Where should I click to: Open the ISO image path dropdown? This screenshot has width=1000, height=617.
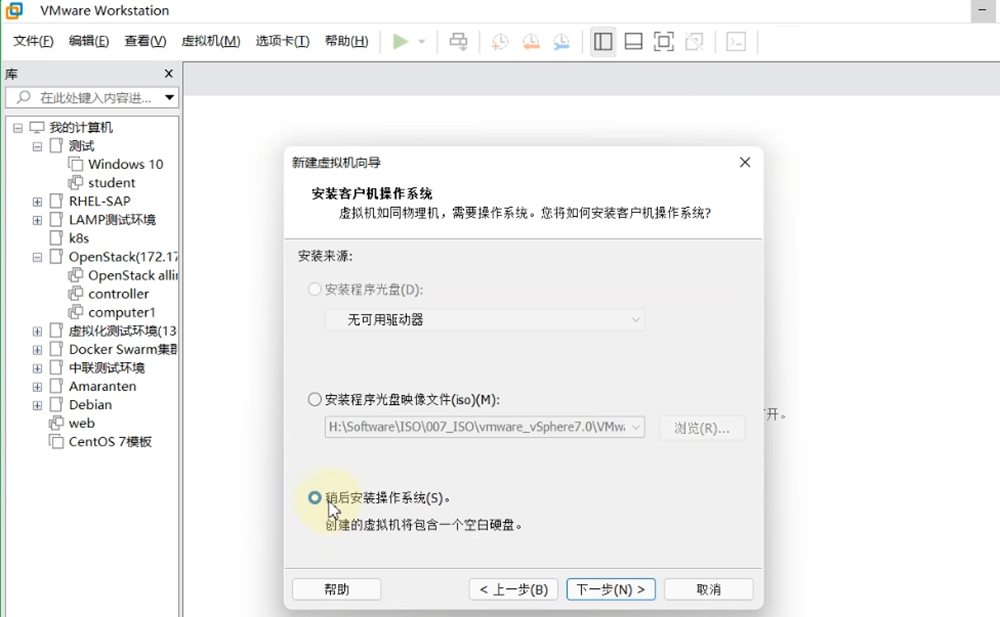(x=635, y=427)
